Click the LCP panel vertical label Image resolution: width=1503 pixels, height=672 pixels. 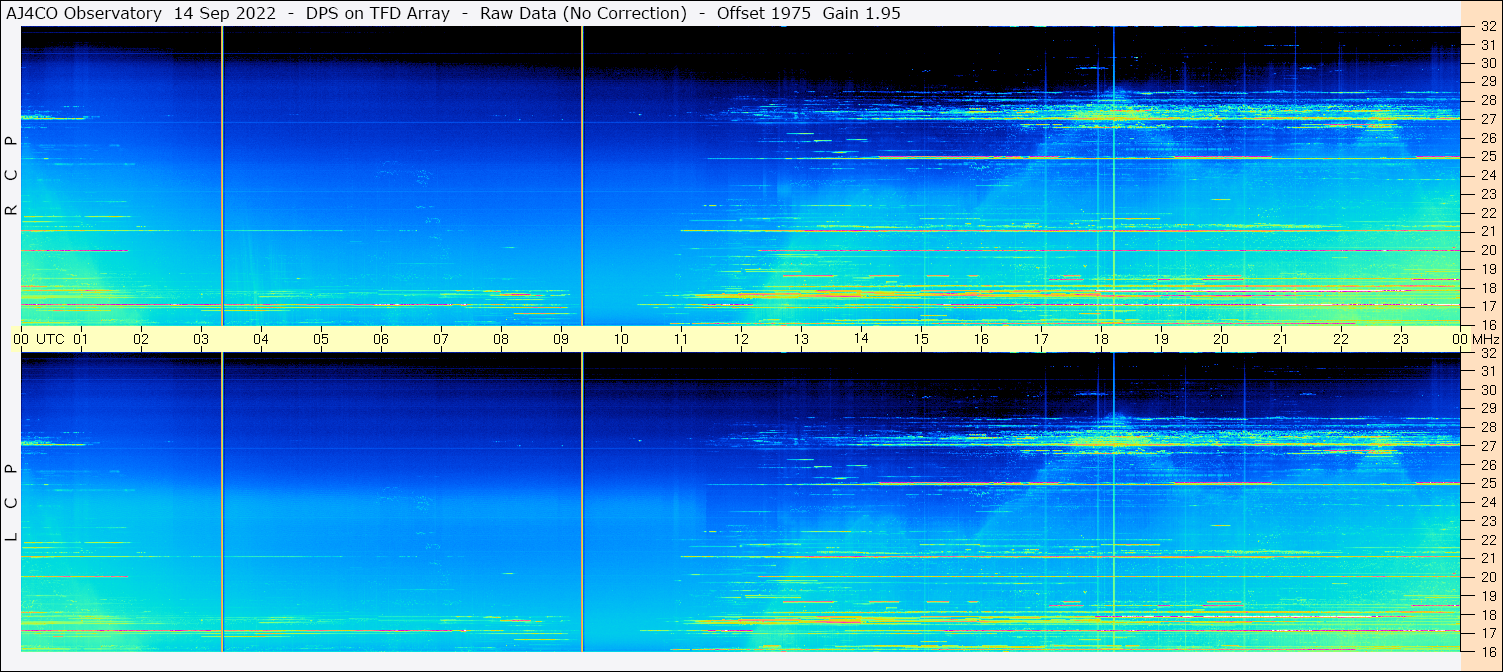(12, 503)
